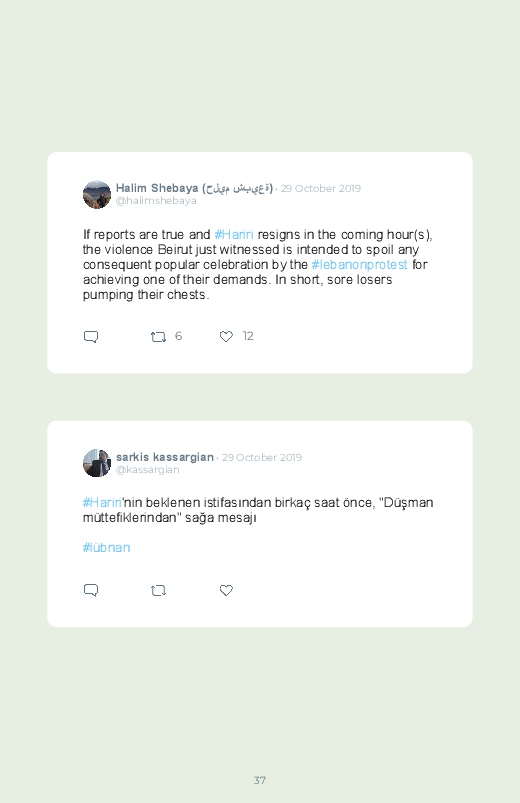Open sarkis kassargian's profile avatar
The width and height of the screenshot is (520, 803).
[97, 463]
